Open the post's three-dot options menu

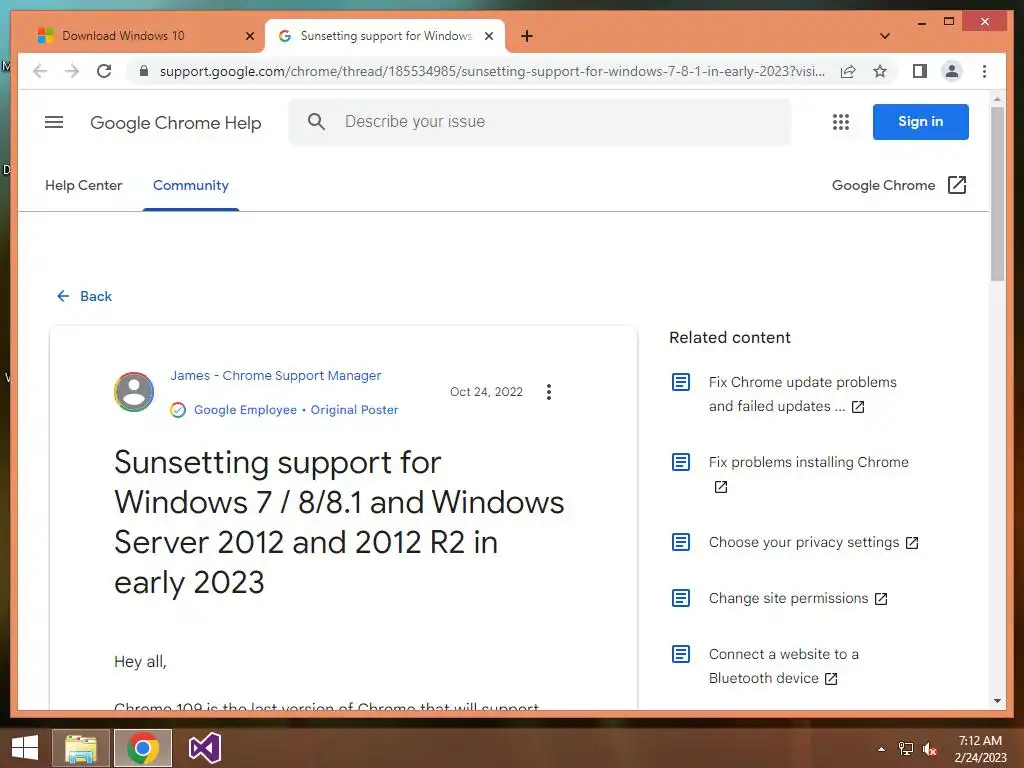coord(549,392)
